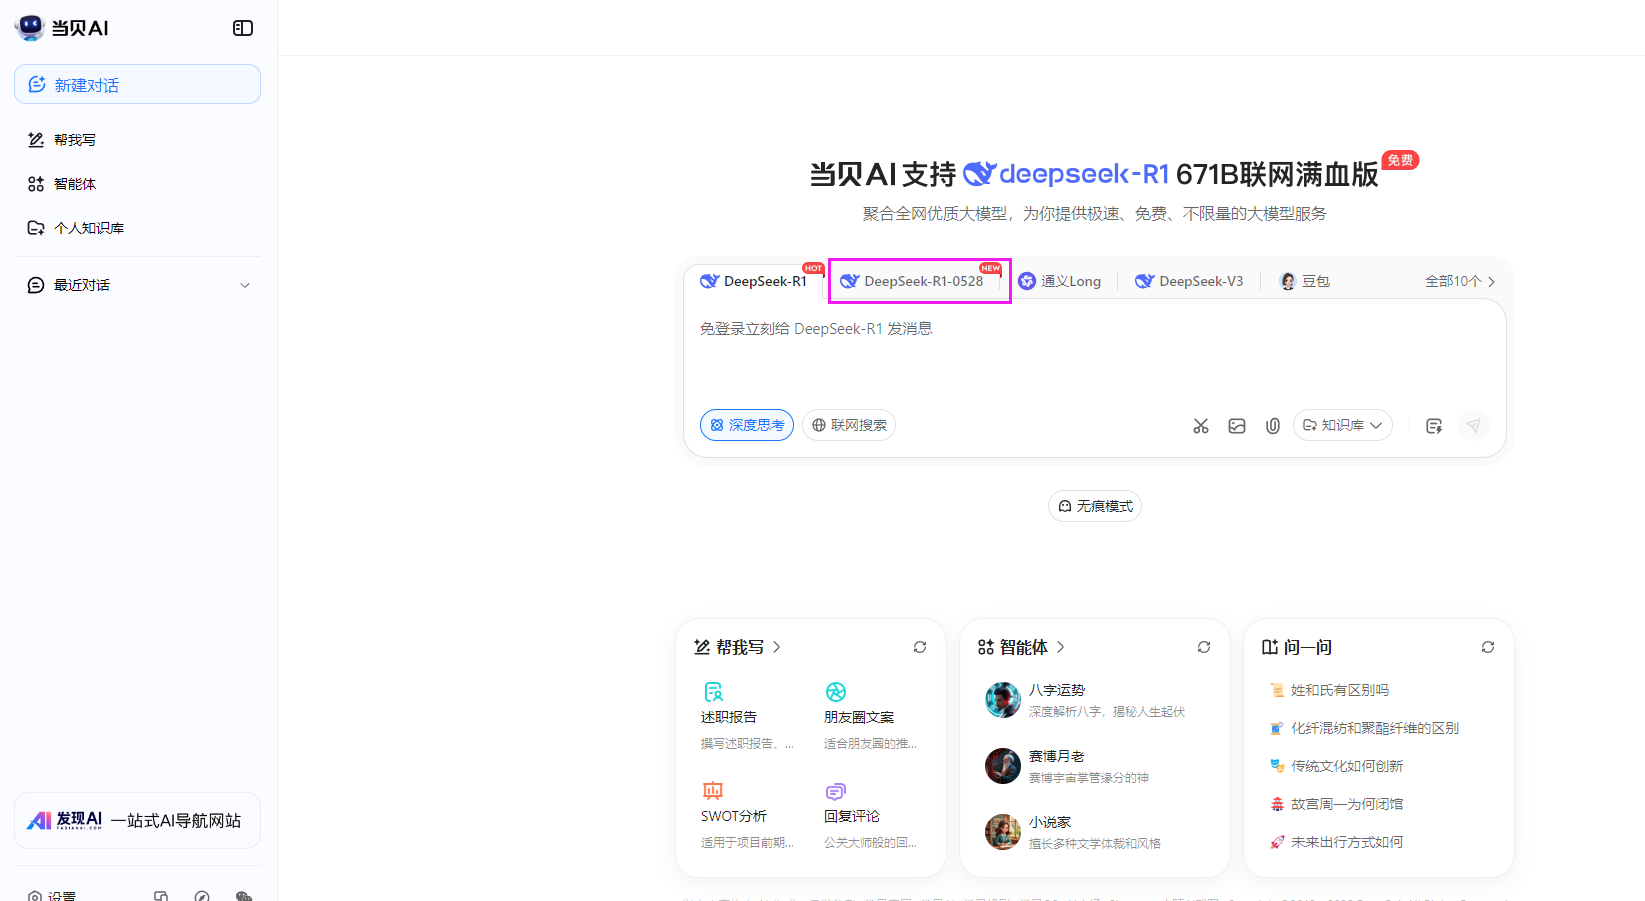Click the scissors screenshot icon
The width and height of the screenshot is (1645, 901).
pyautogui.click(x=1201, y=426)
